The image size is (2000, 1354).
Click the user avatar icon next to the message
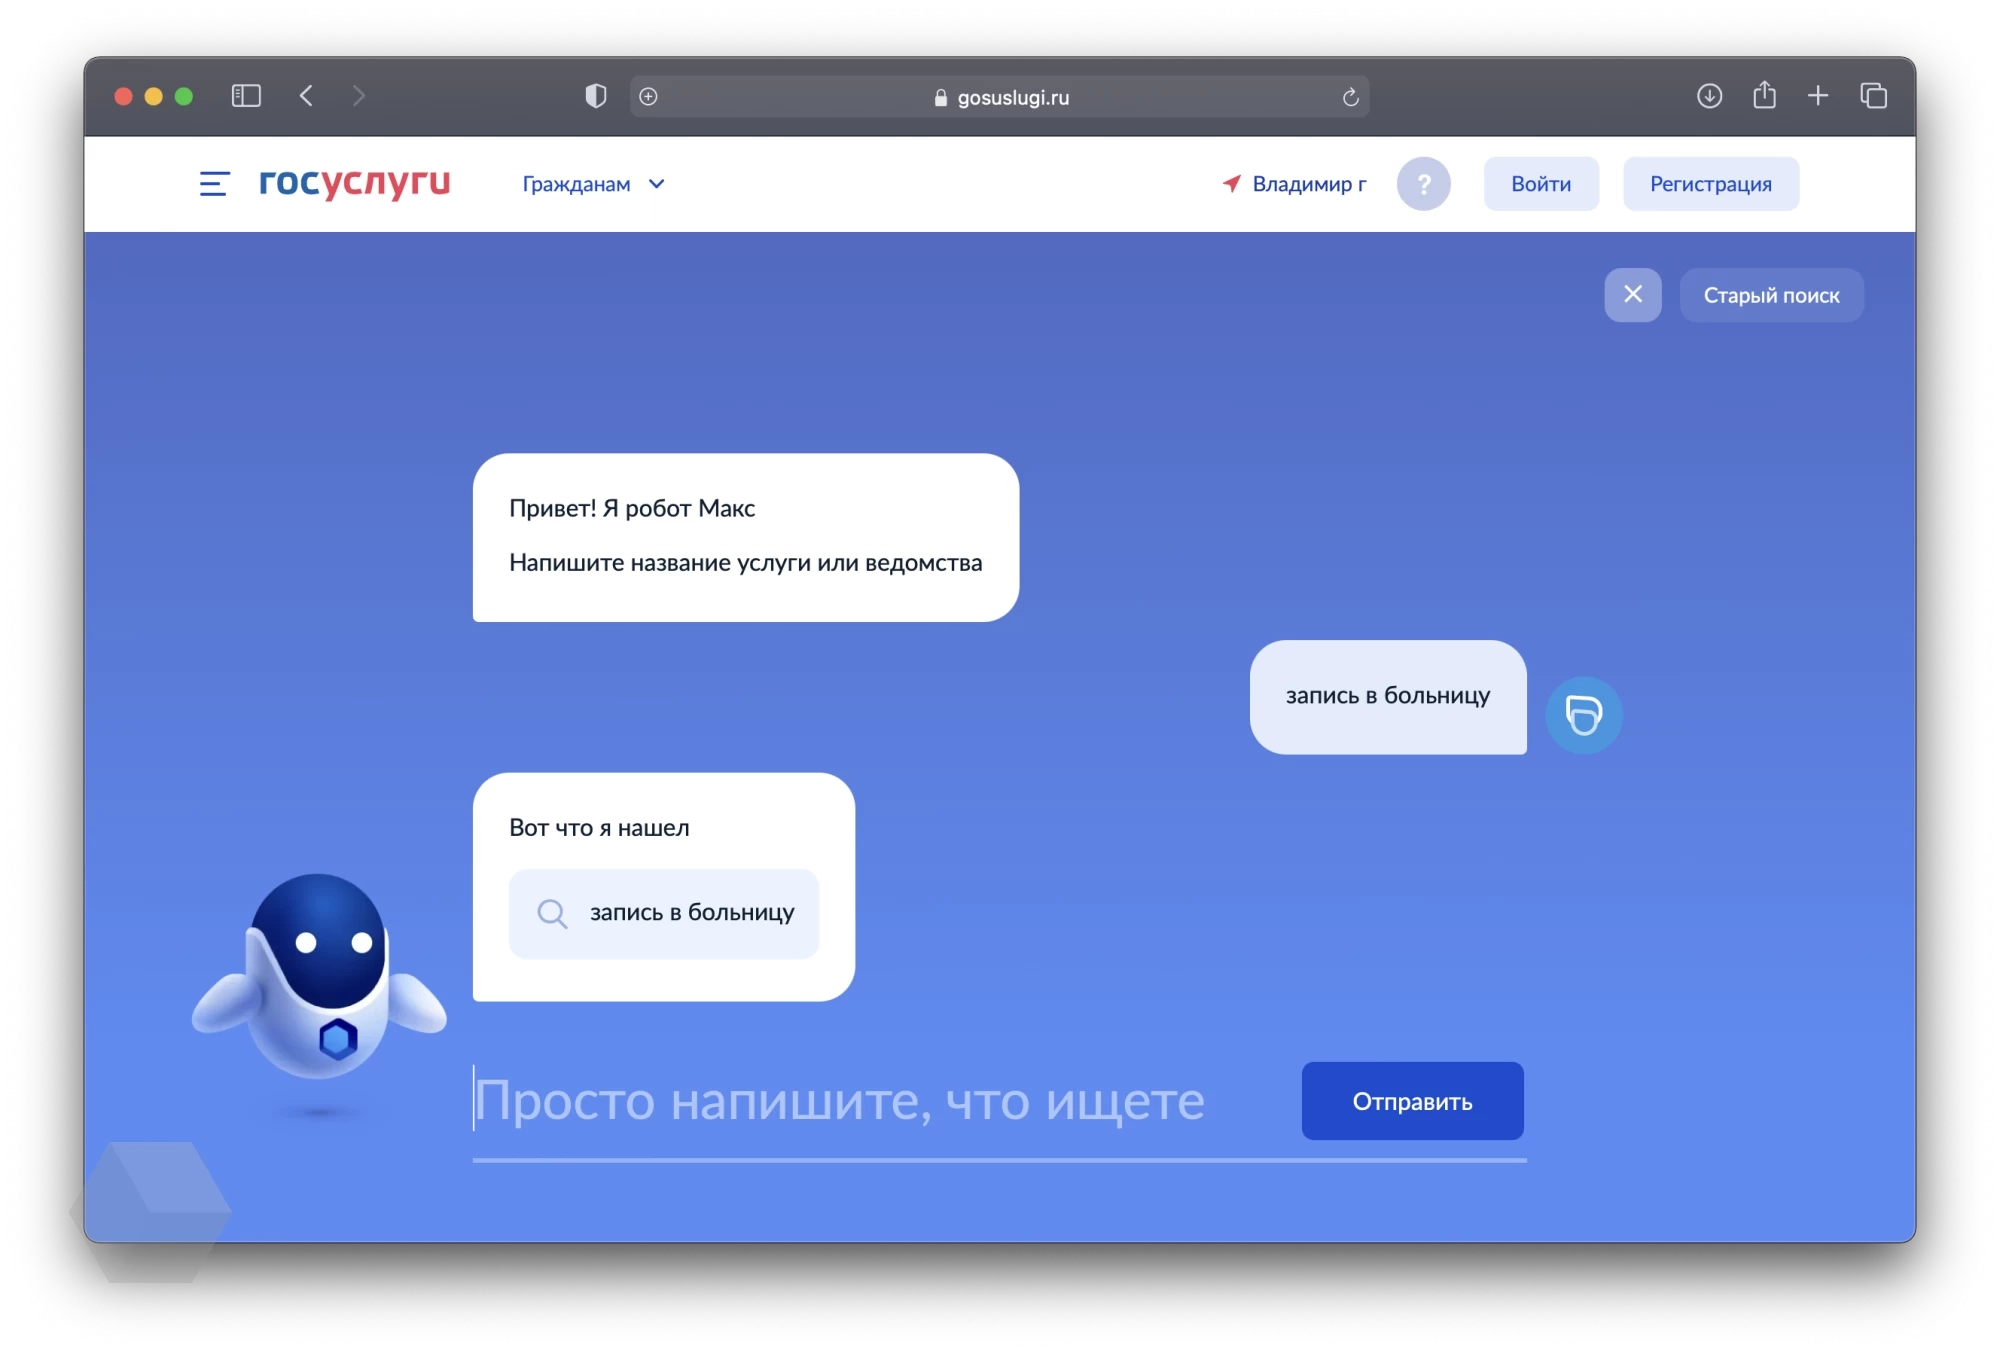point(1583,715)
